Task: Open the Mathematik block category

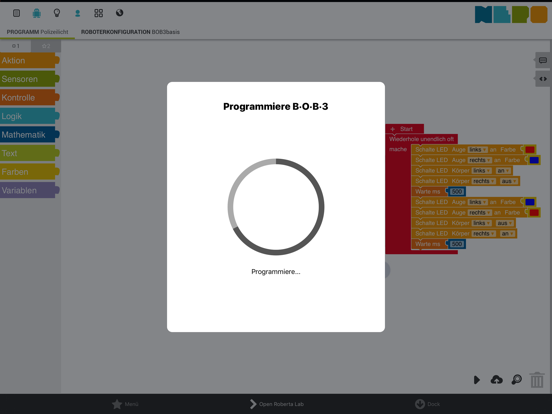Action: tap(29, 135)
